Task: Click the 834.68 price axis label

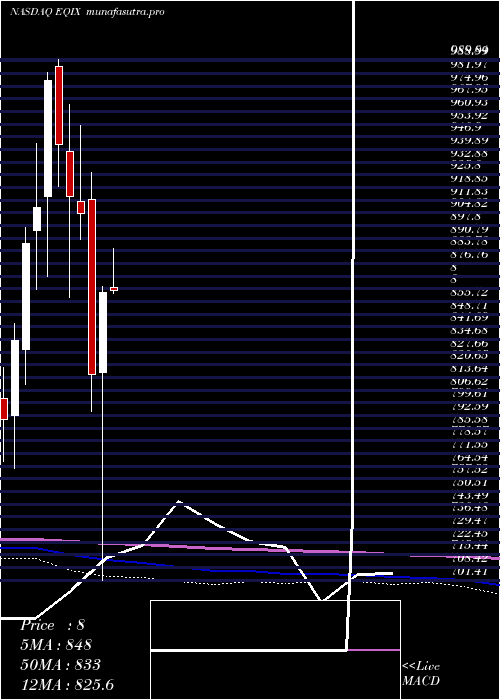Action: [x=469, y=331]
